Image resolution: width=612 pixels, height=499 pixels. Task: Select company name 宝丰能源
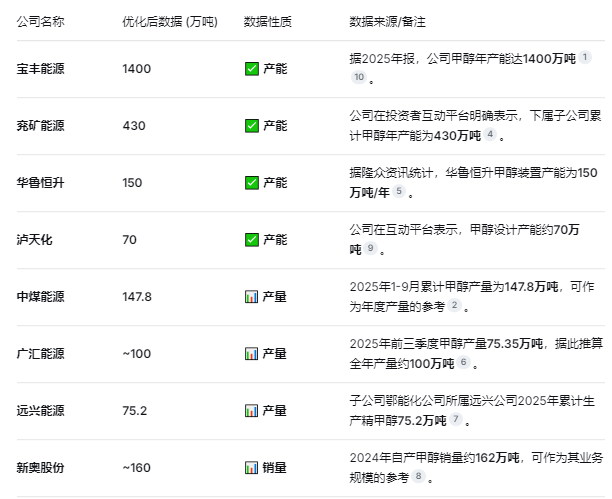(40, 69)
